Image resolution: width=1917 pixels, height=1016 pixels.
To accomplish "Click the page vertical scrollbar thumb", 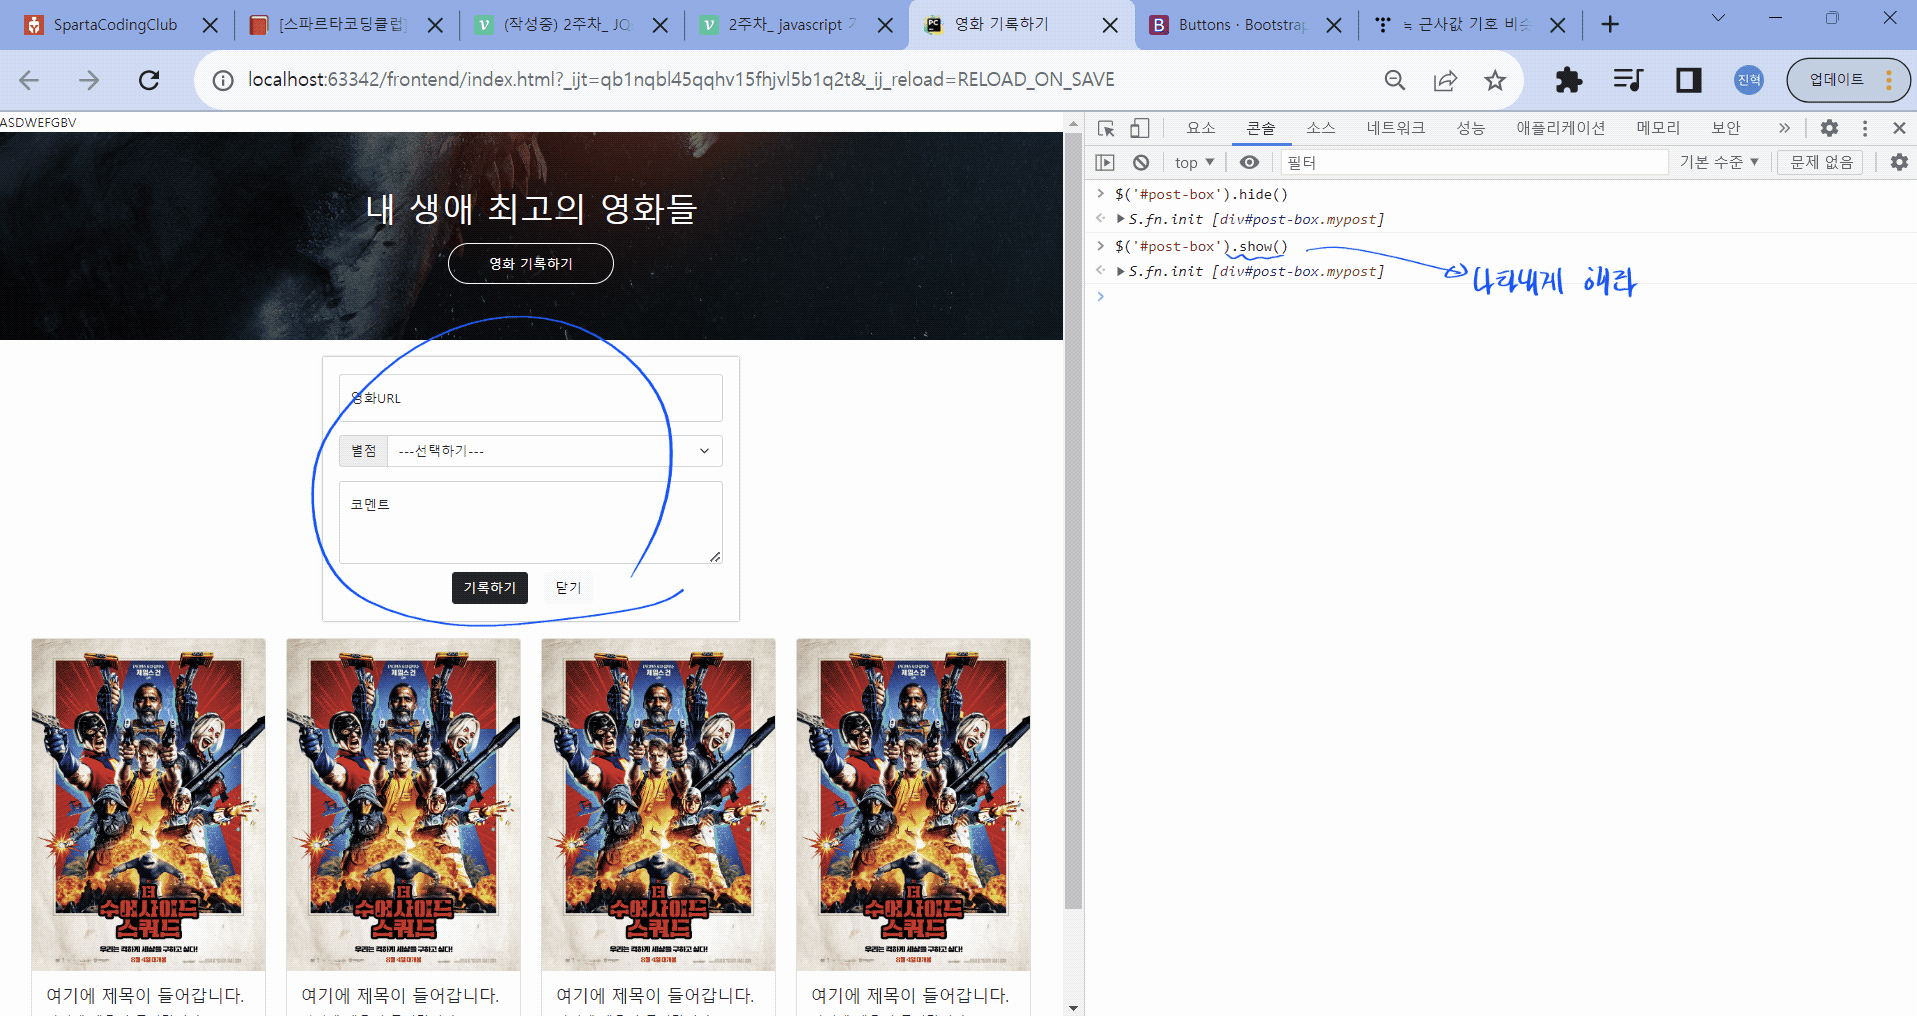I will click(1073, 522).
